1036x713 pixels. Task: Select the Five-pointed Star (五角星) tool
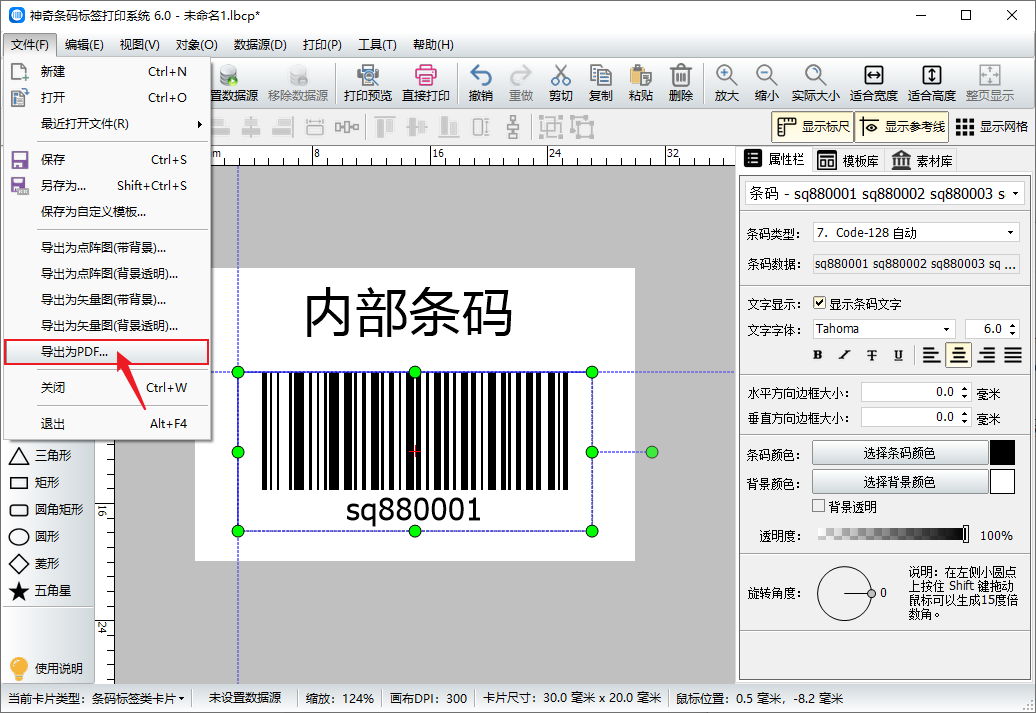[x=40, y=591]
